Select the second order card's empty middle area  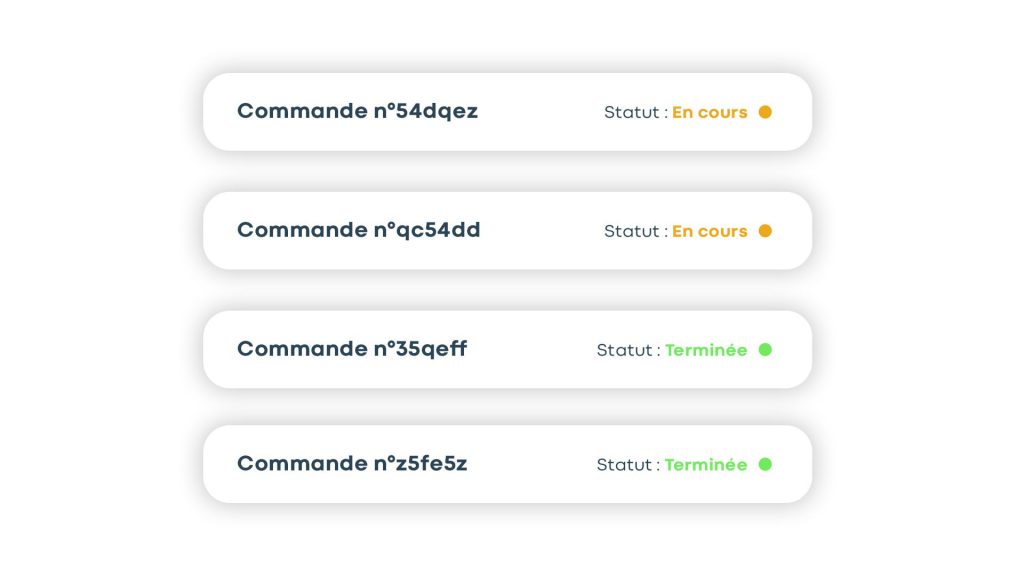pos(540,231)
